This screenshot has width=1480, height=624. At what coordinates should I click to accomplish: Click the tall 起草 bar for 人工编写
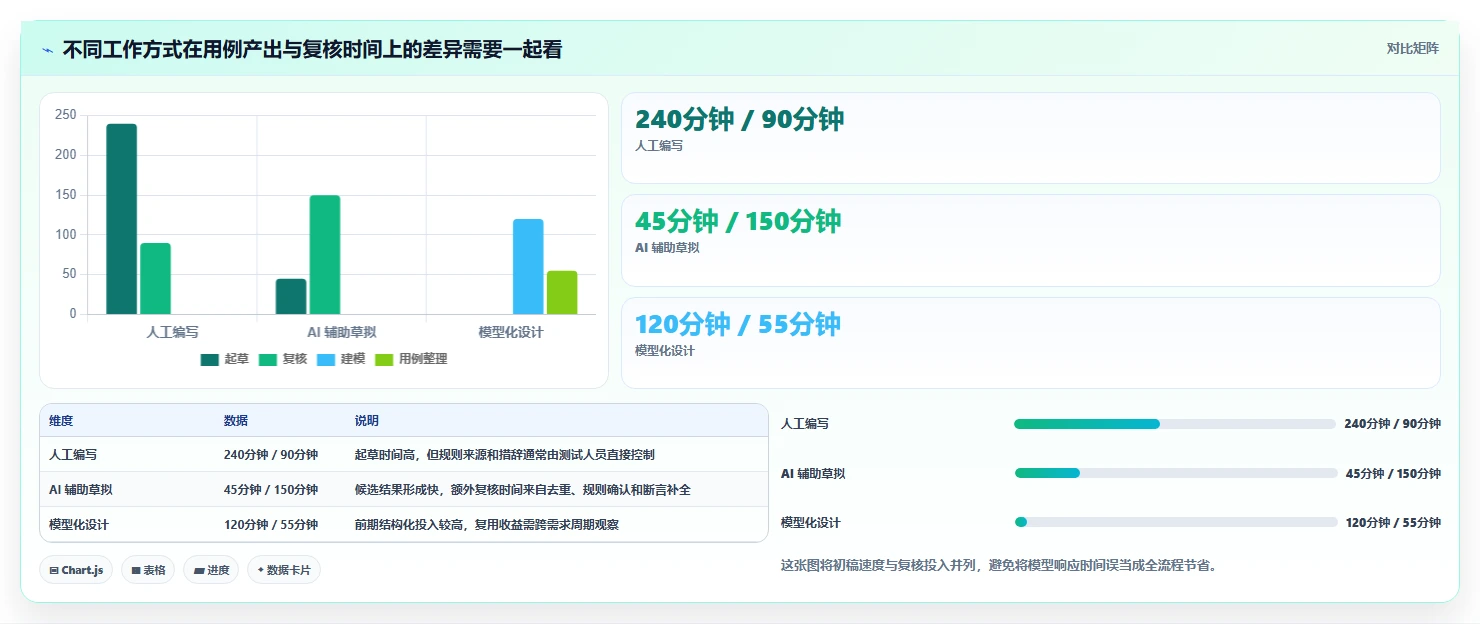click(x=122, y=219)
